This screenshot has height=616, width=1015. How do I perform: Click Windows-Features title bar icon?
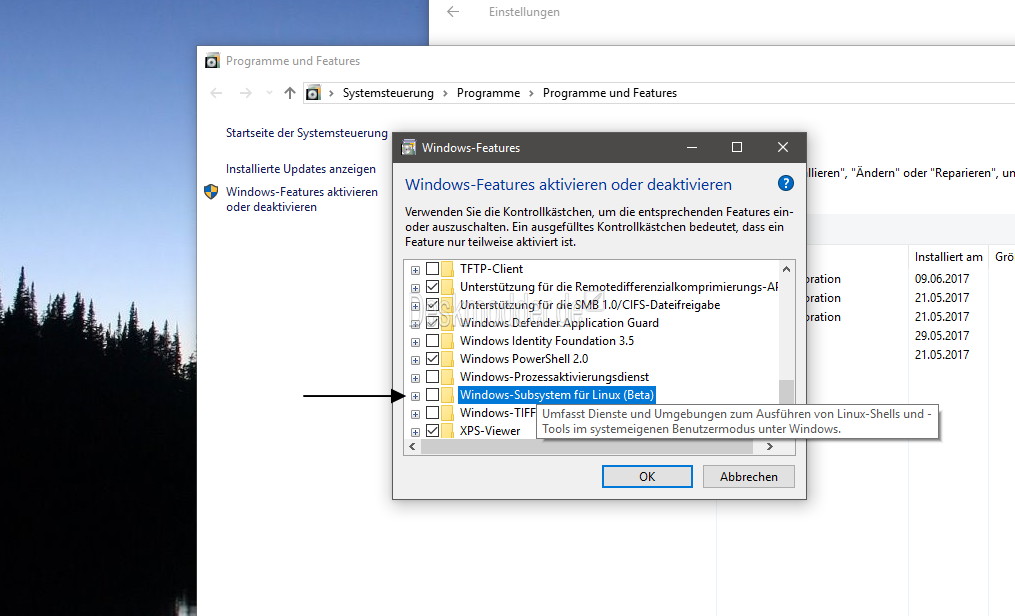408,148
